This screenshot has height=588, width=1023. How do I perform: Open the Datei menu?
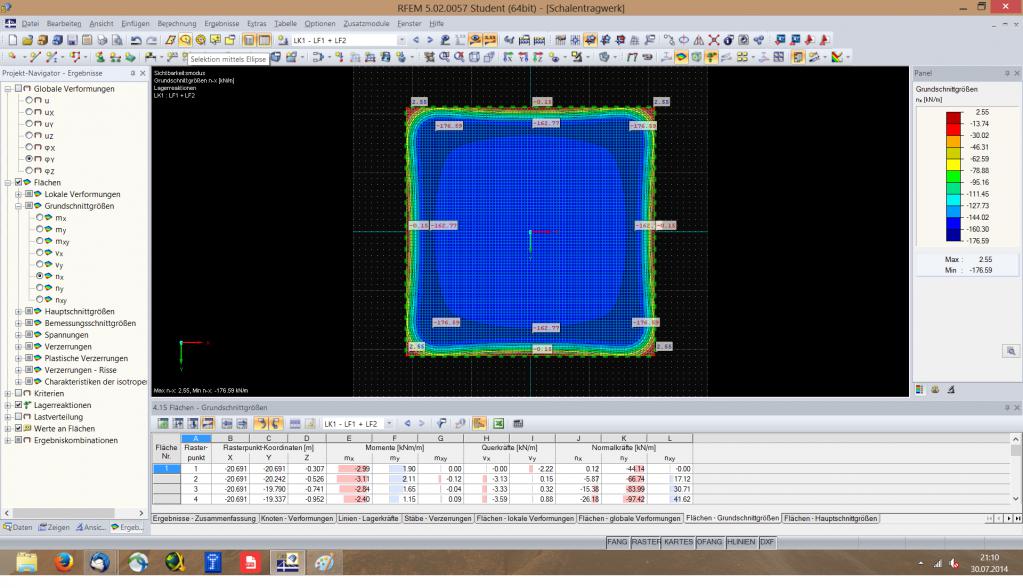[x=30, y=23]
